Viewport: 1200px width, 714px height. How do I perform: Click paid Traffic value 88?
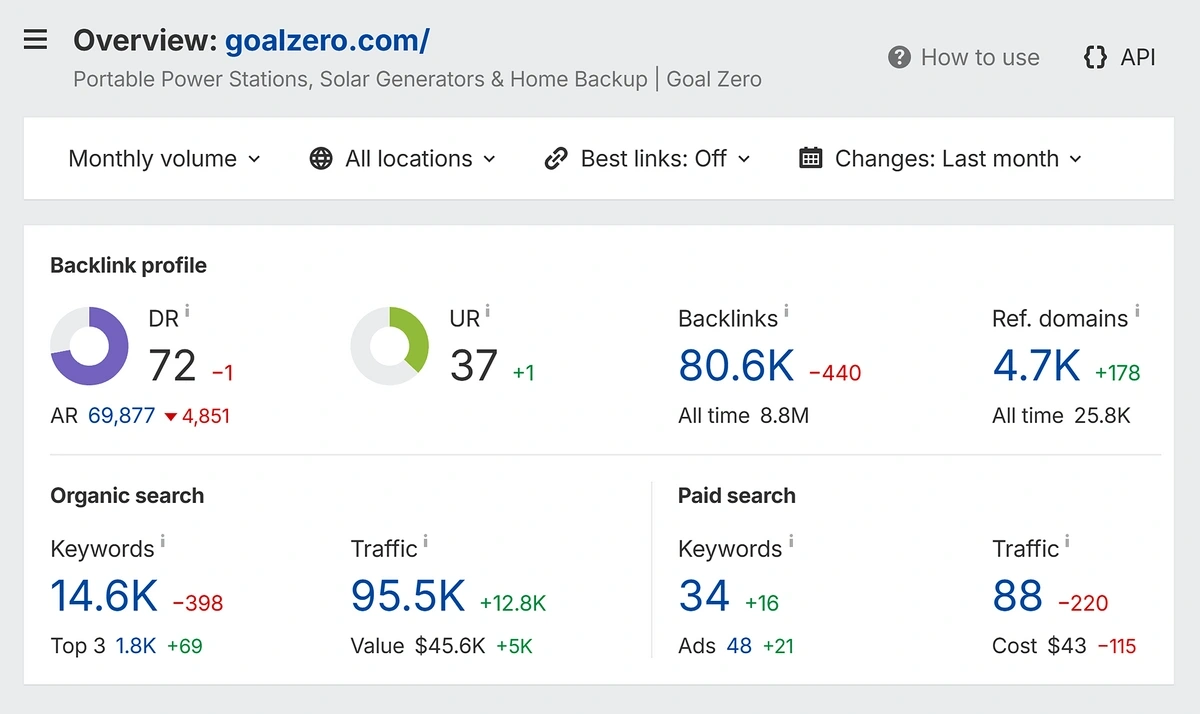click(x=1018, y=596)
